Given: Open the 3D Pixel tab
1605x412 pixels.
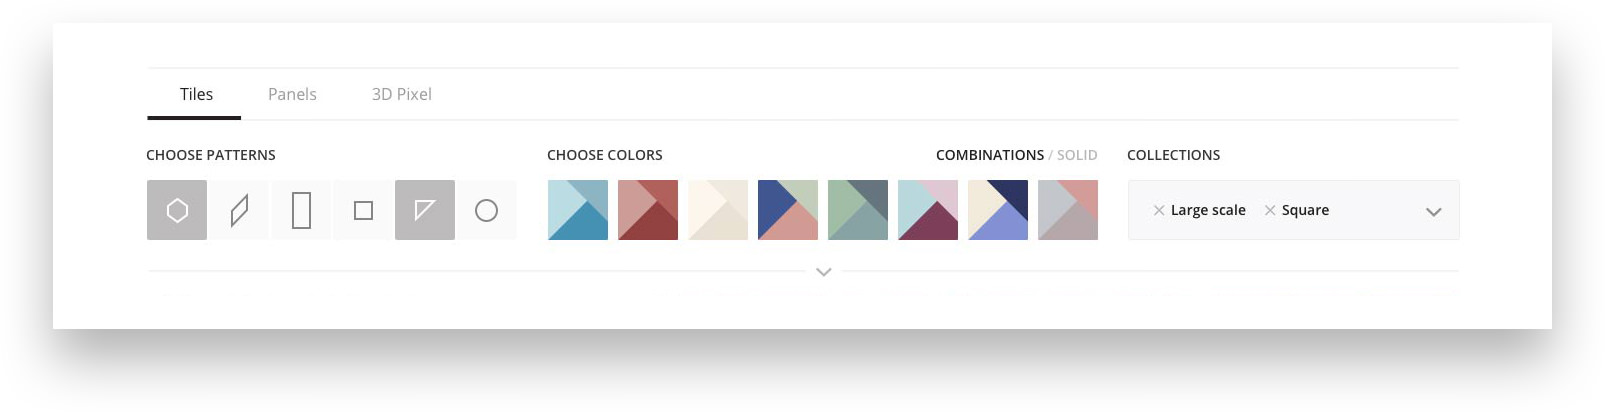Looking at the screenshot, I should pos(402,94).
